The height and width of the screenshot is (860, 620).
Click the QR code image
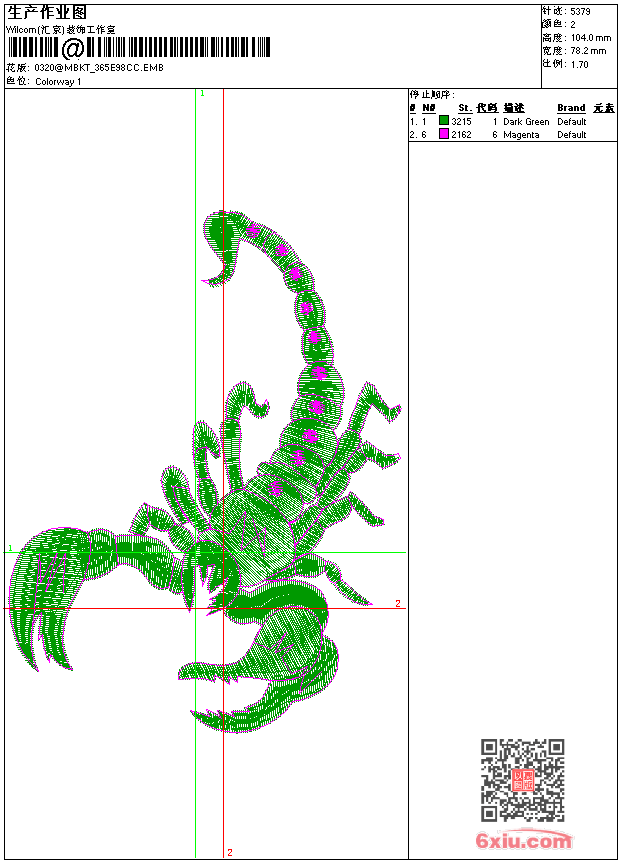tap(522, 780)
